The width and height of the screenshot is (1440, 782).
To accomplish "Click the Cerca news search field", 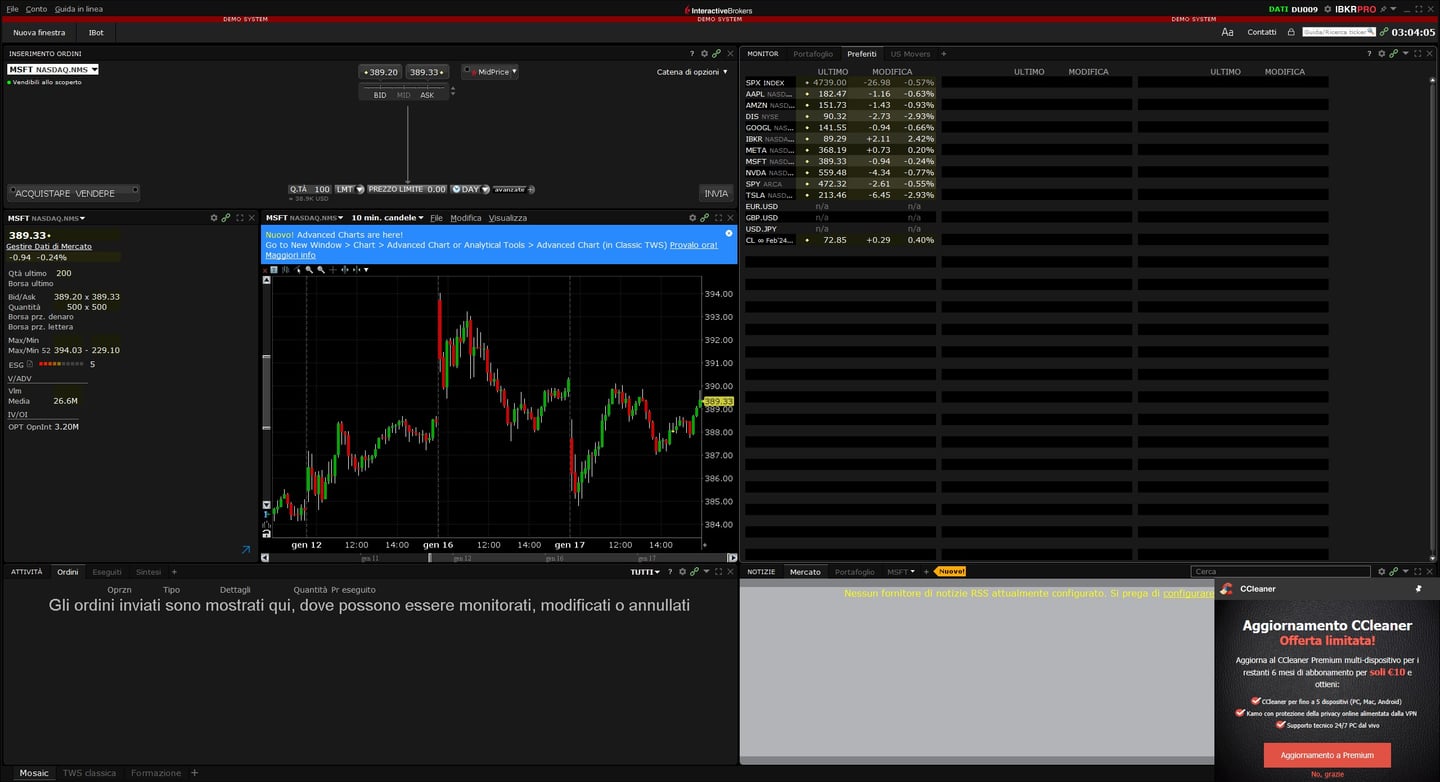I will [1280, 572].
